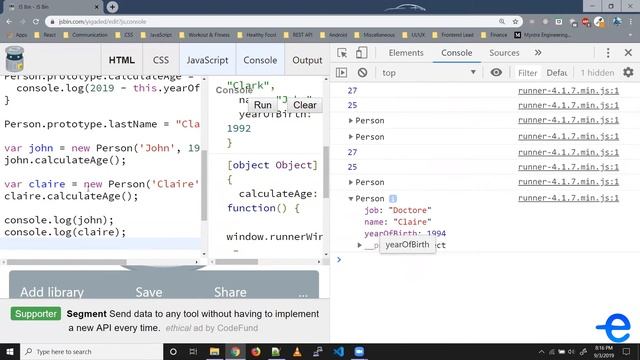
Task: Expand the first Person object entry
Action: click(350, 121)
